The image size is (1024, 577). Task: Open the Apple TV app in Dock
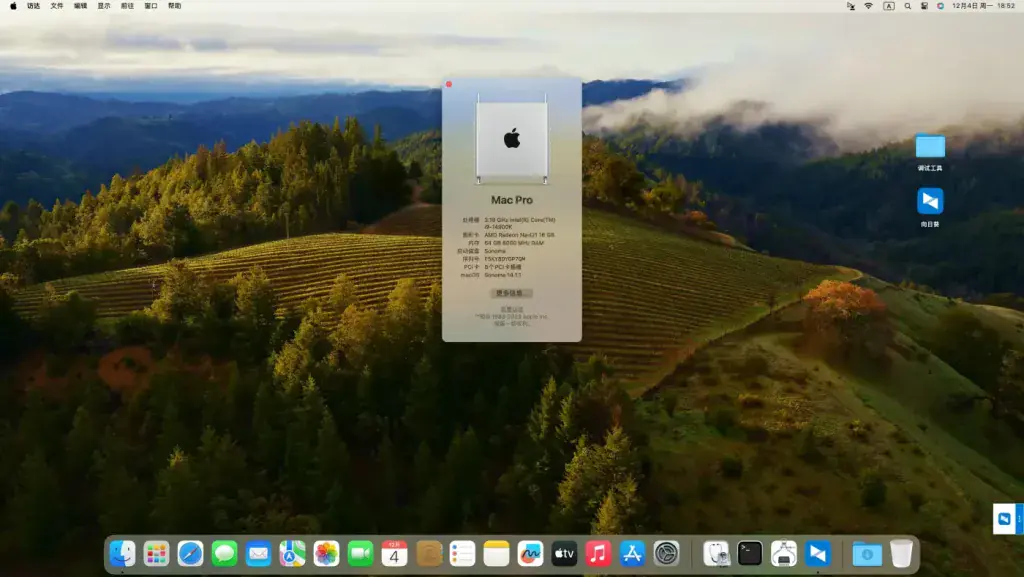pyautogui.click(x=564, y=554)
